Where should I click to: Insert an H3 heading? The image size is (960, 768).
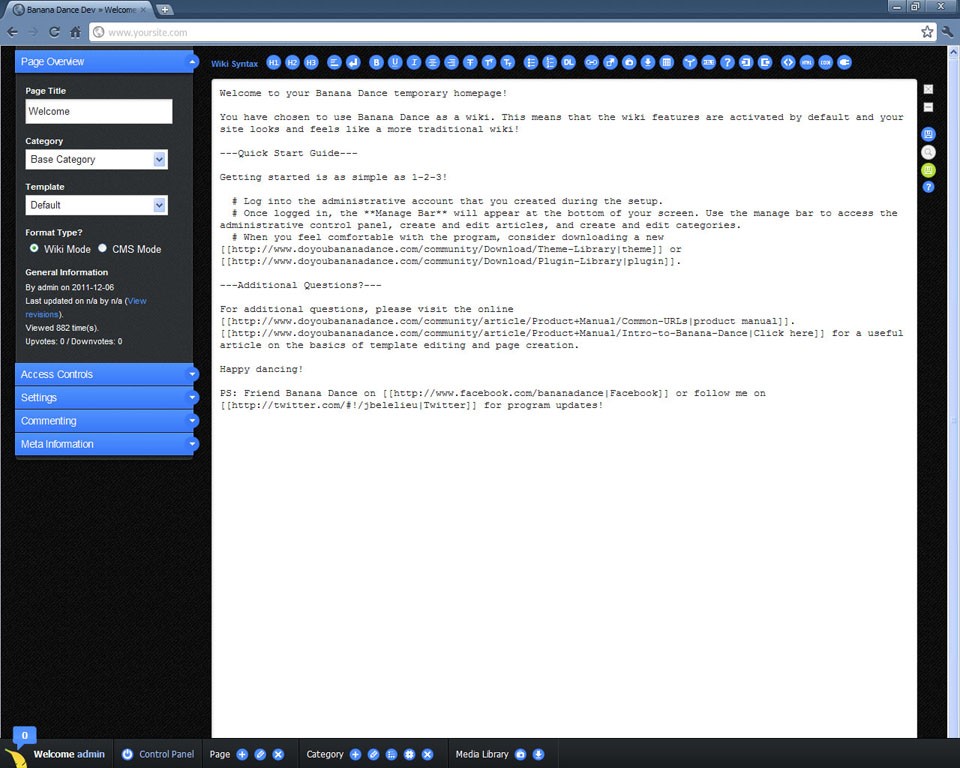(311, 62)
